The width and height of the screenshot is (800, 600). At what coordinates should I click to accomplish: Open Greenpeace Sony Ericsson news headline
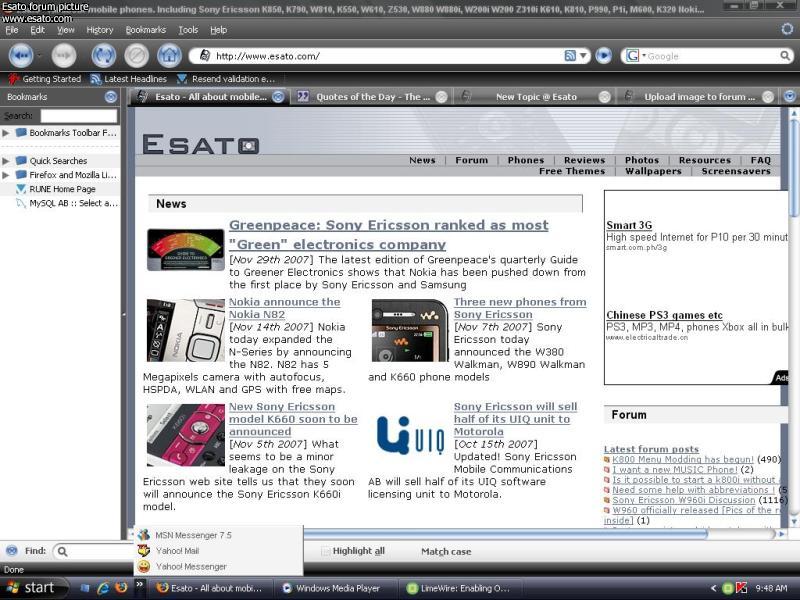pyautogui.click(x=389, y=235)
